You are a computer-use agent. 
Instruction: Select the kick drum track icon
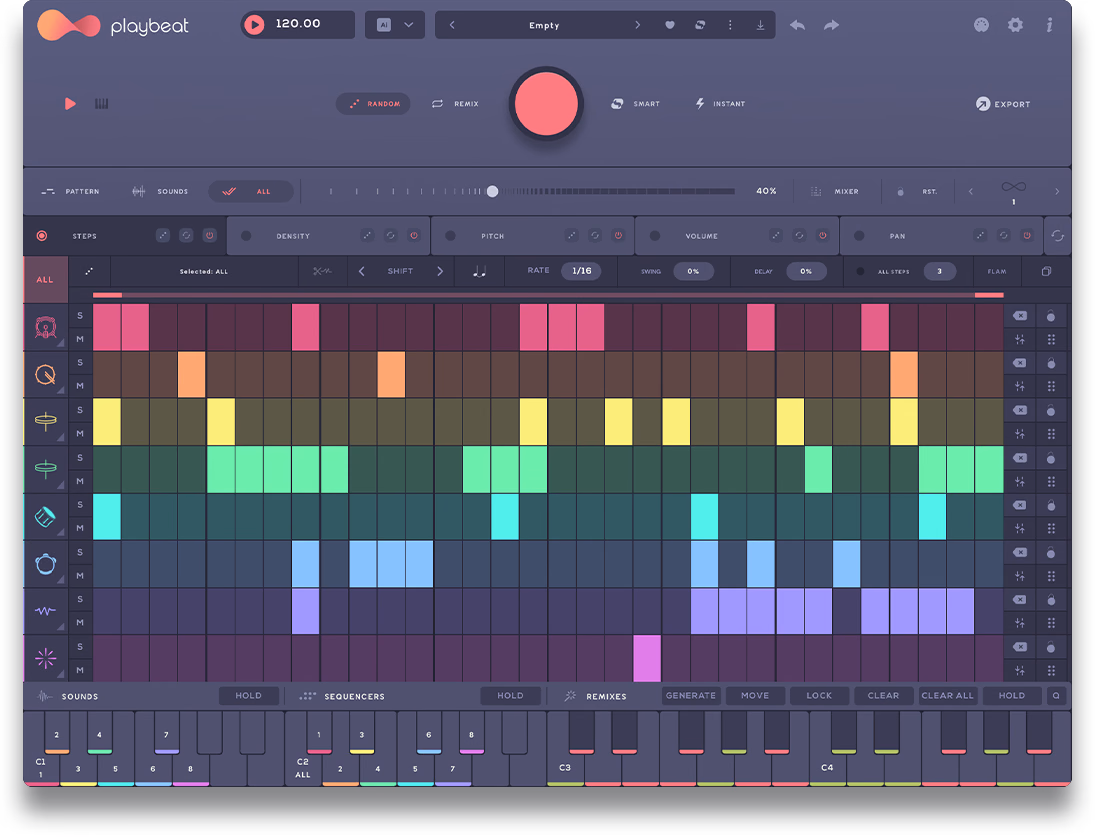[45, 327]
